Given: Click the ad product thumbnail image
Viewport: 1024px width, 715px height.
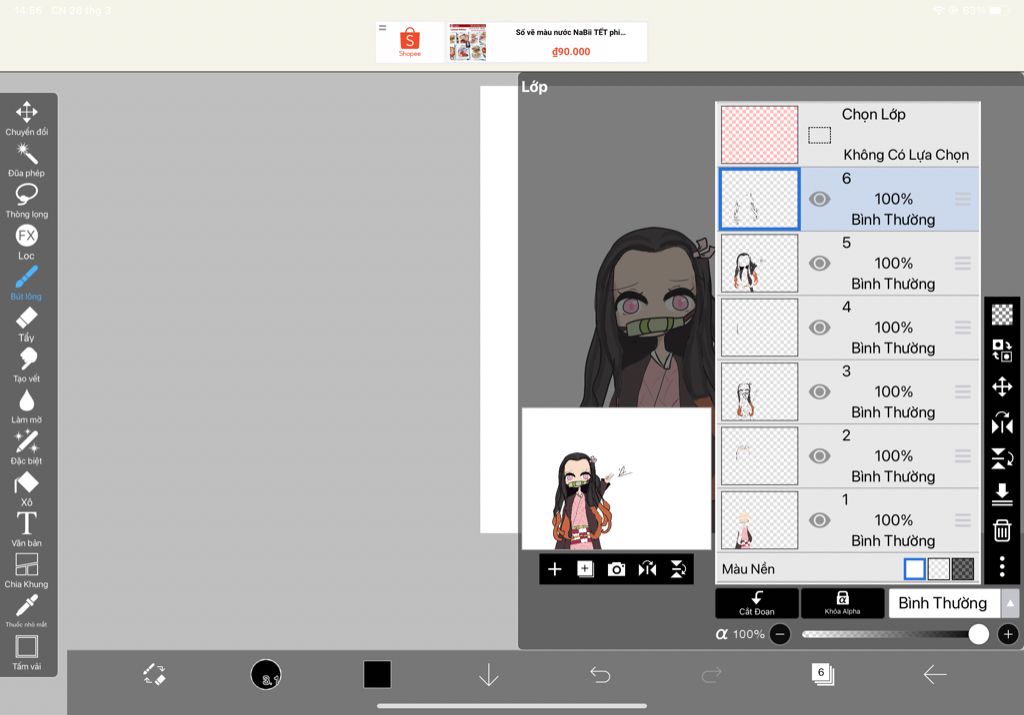Looking at the screenshot, I should pyautogui.click(x=468, y=42).
